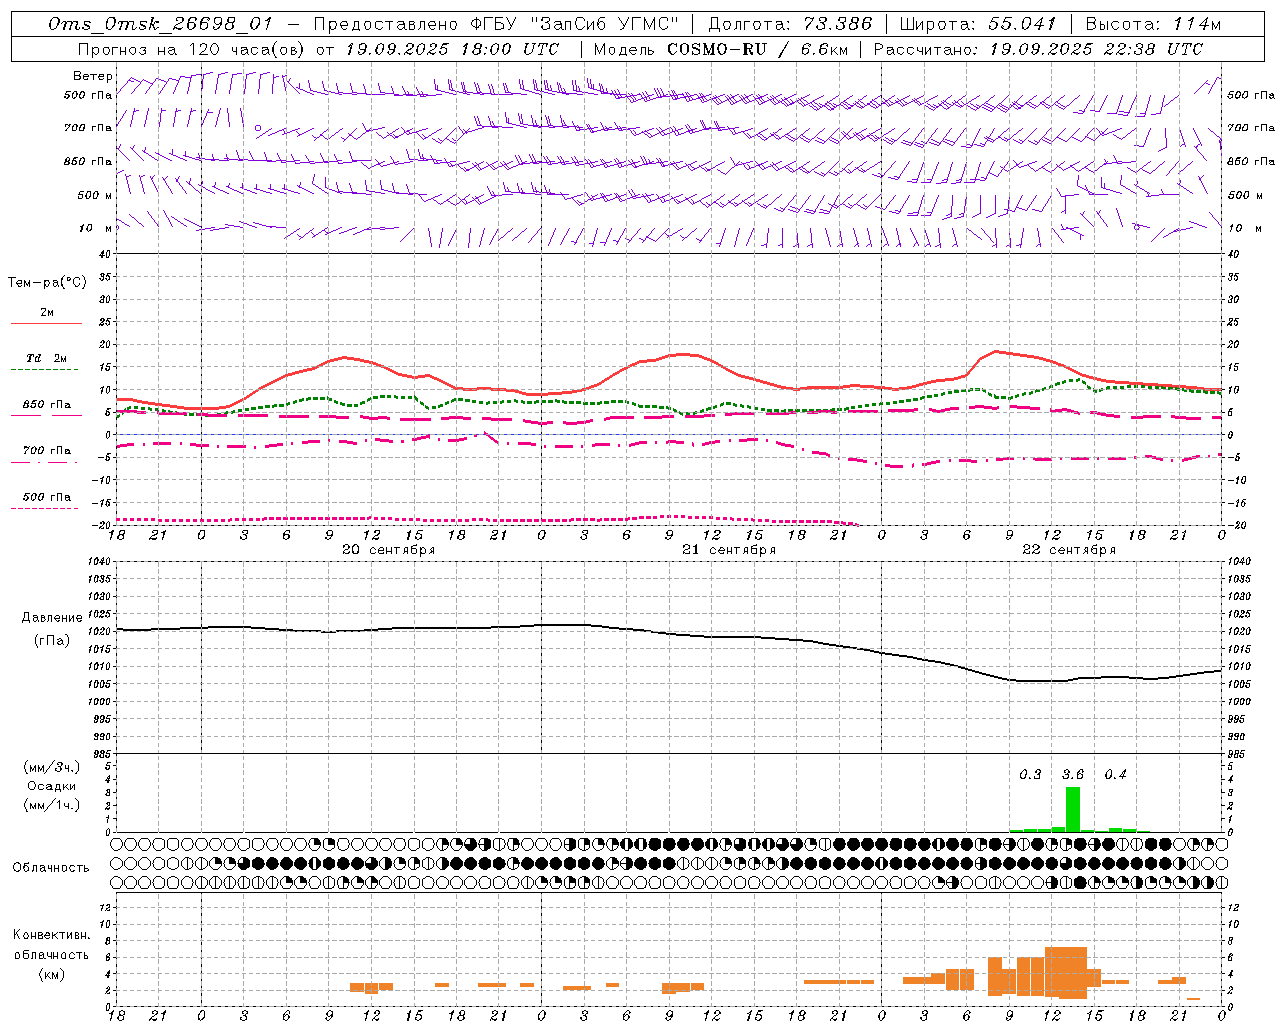This screenshot has height=1024, width=1280.
Task: Click the tall green 3.6 mm precipitation bar
Action: (1073, 809)
